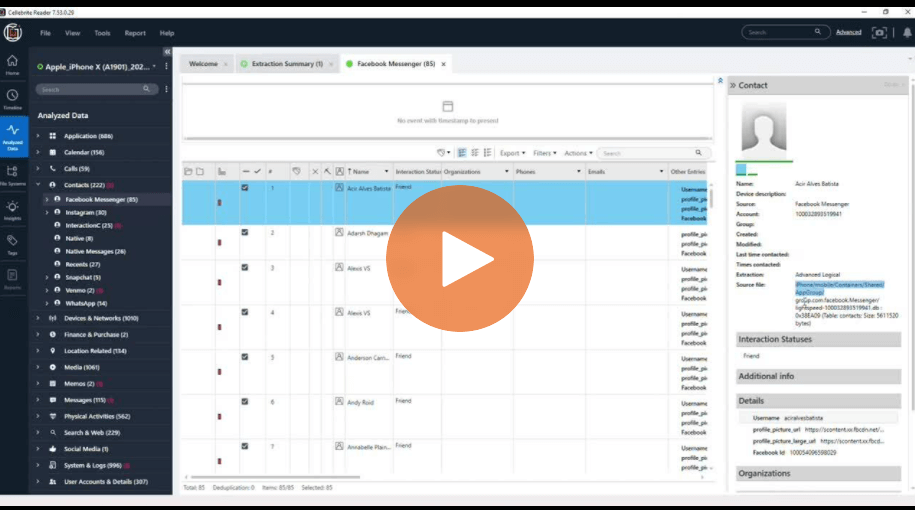Expand the Application (686) tree node
The width and height of the screenshot is (915, 510).
click(x=38, y=136)
